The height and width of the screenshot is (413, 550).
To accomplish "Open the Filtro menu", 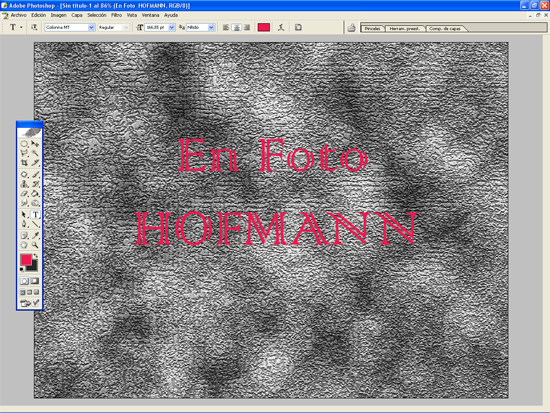I will (116, 15).
